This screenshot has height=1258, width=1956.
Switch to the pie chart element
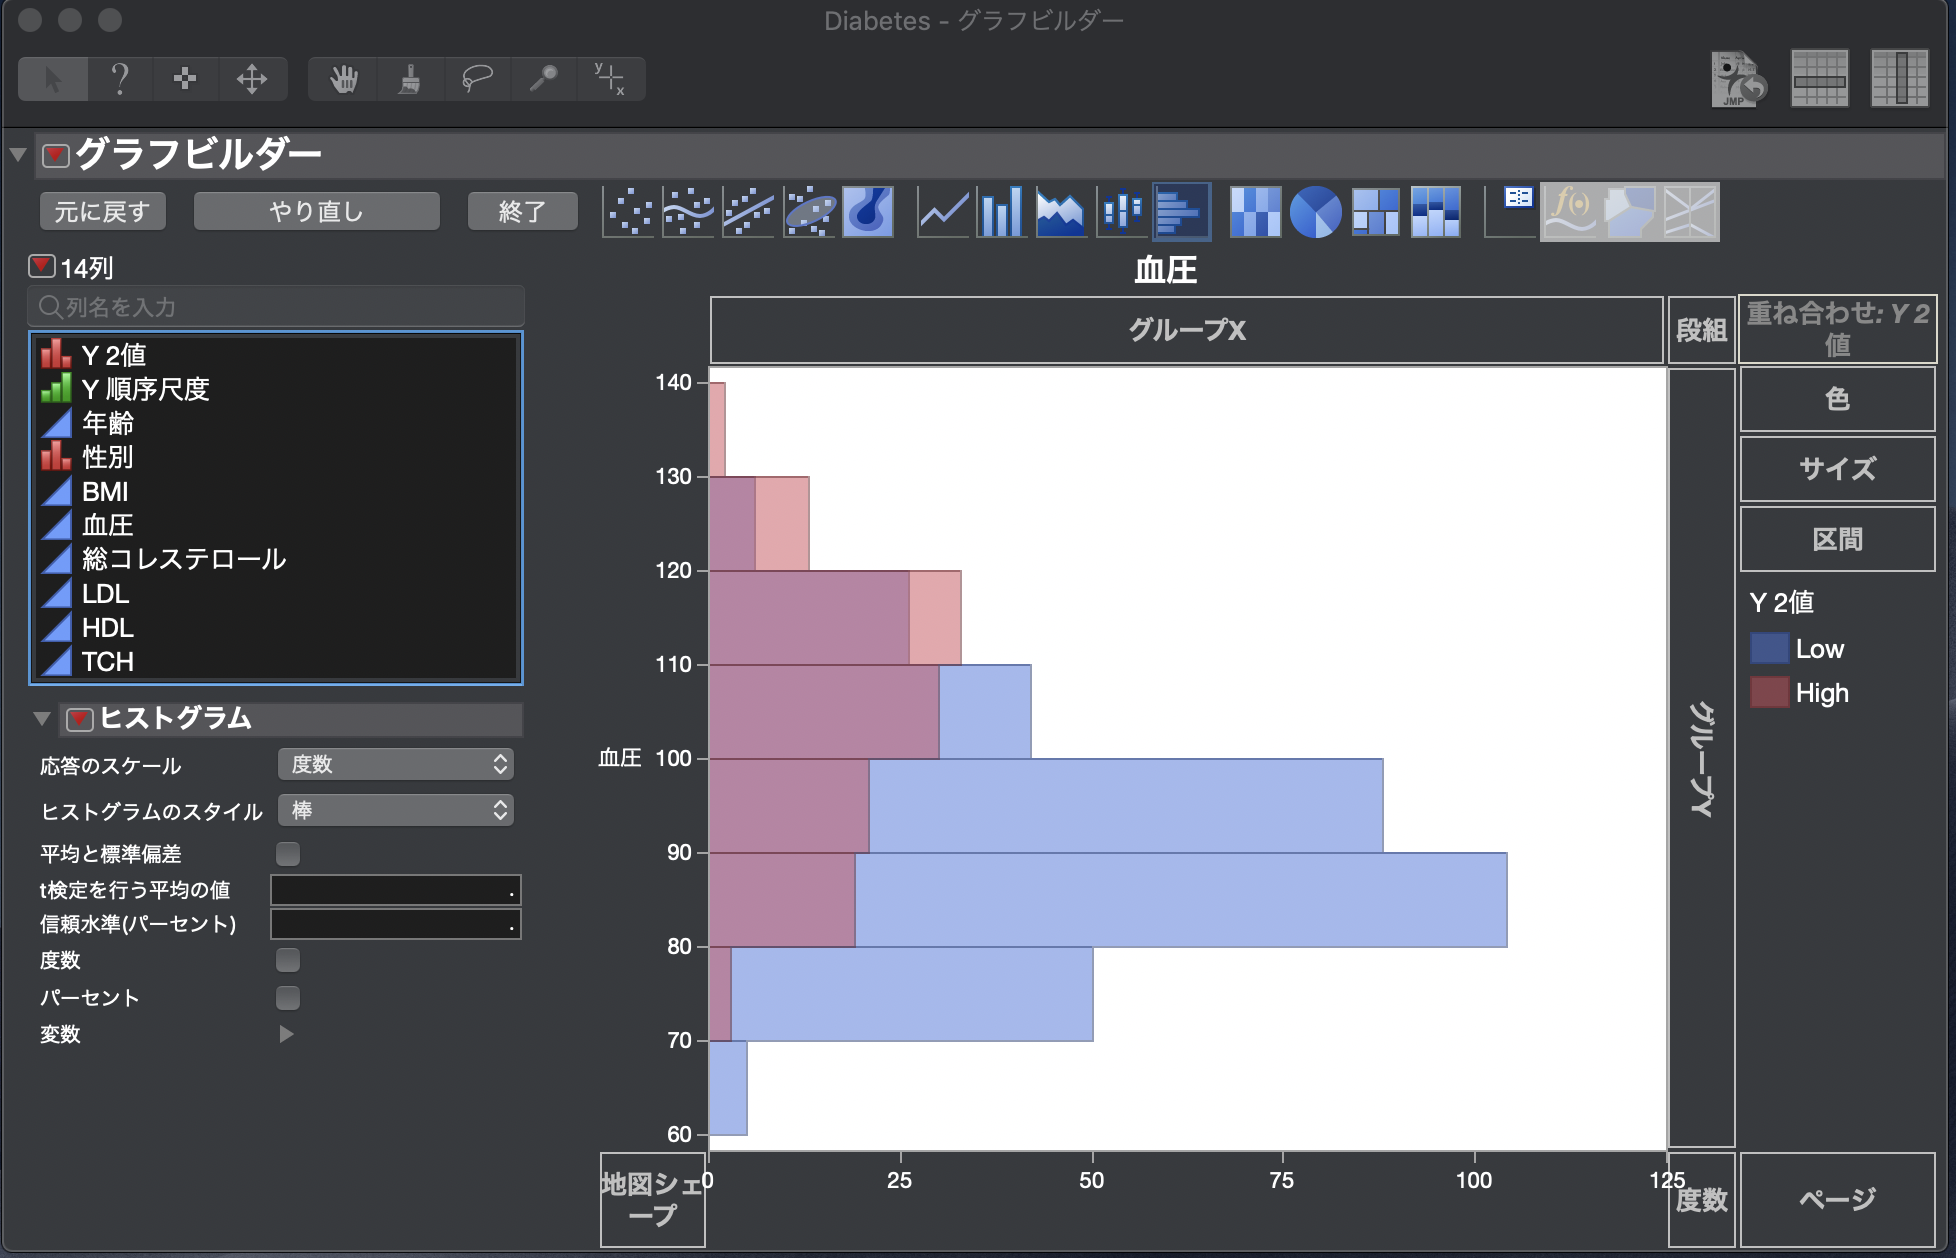click(1315, 210)
